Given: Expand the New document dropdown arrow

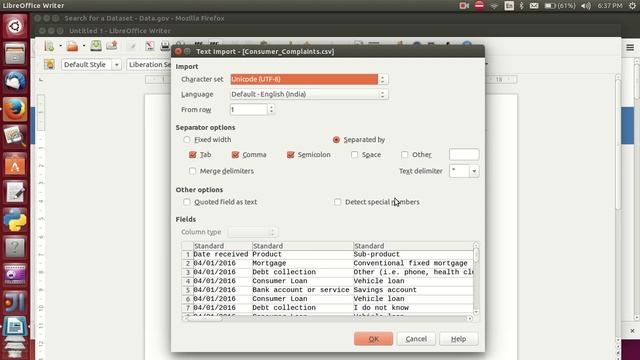Looking at the screenshot, I should pos(60,46).
